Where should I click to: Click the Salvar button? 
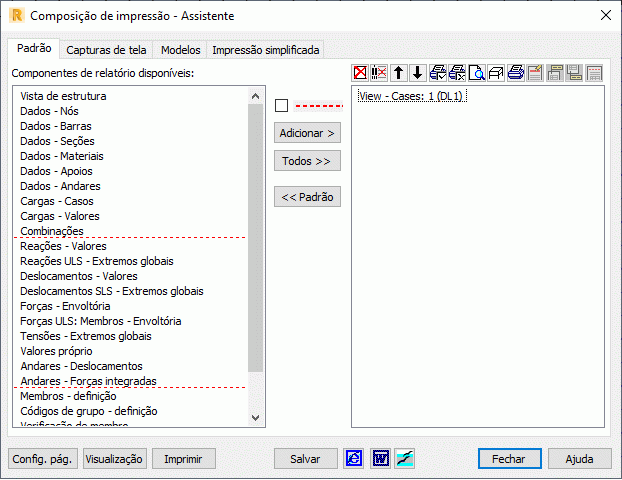(305, 459)
